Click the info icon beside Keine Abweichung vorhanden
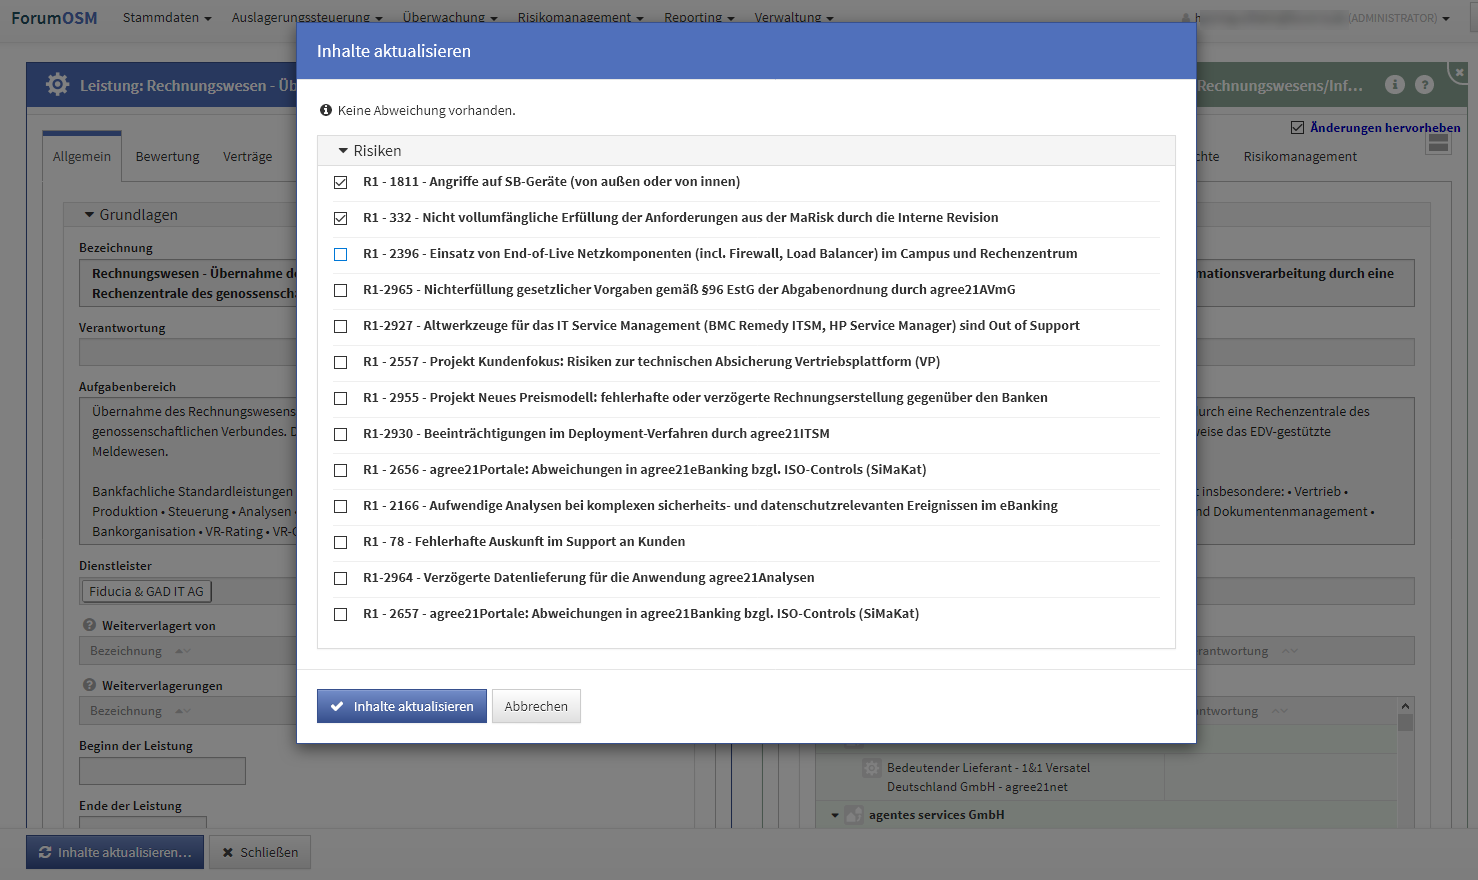This screenshot has height=880, width=1478. pyautogui.click(x=325, y=110)
